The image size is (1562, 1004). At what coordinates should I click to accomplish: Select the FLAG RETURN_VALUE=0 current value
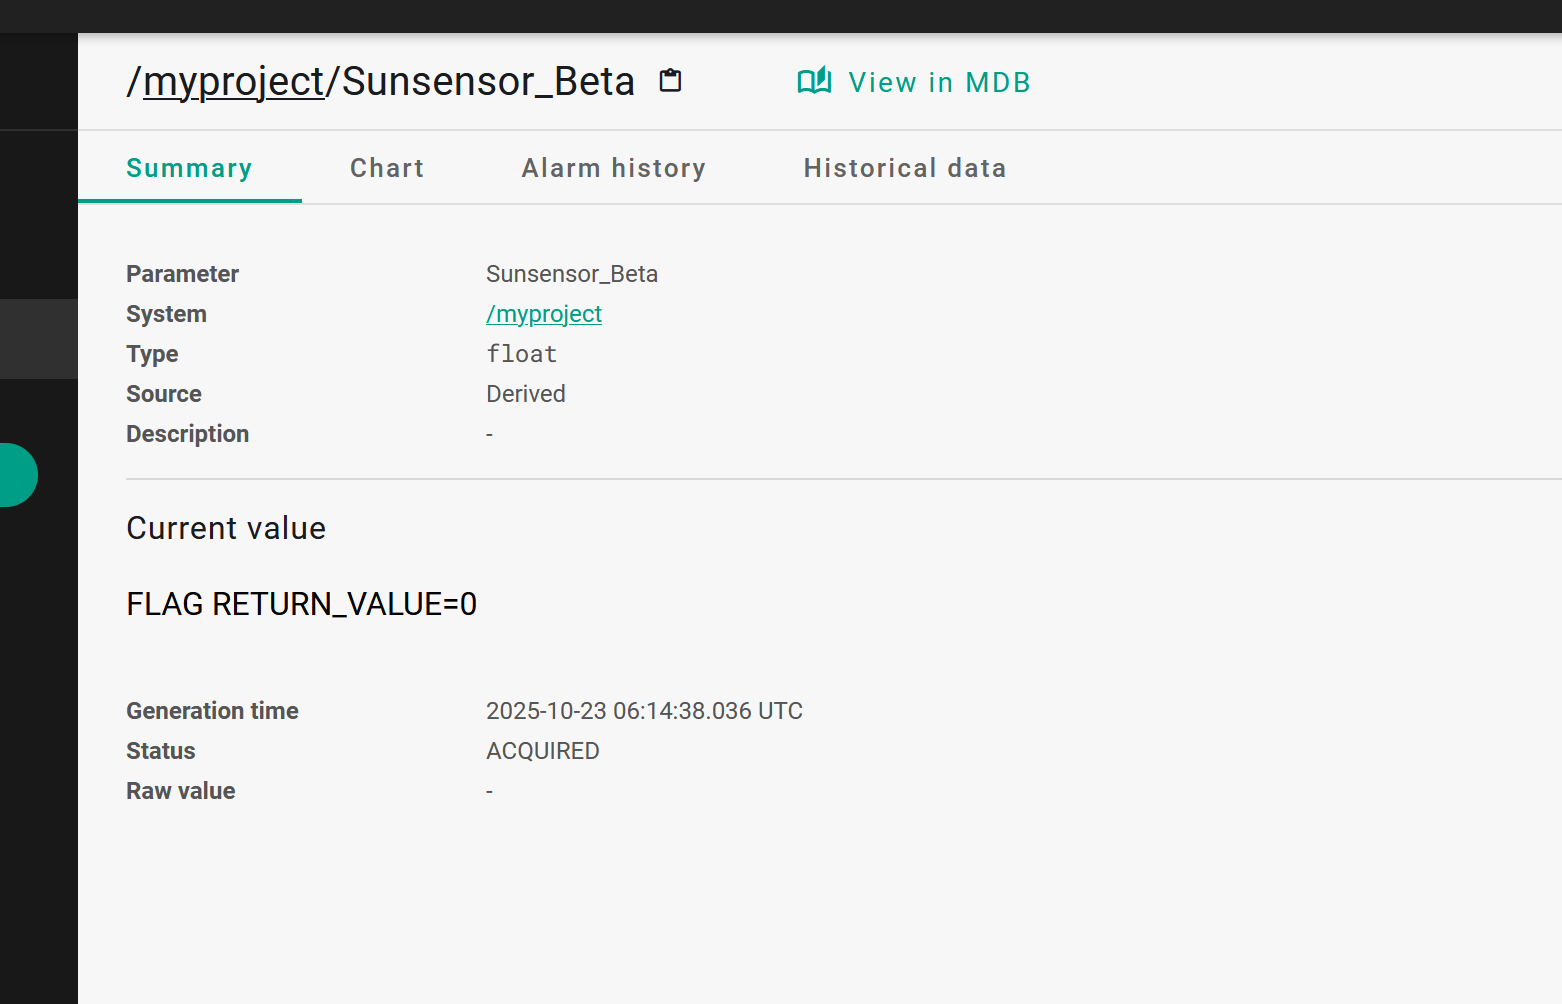tap(301, 604)
